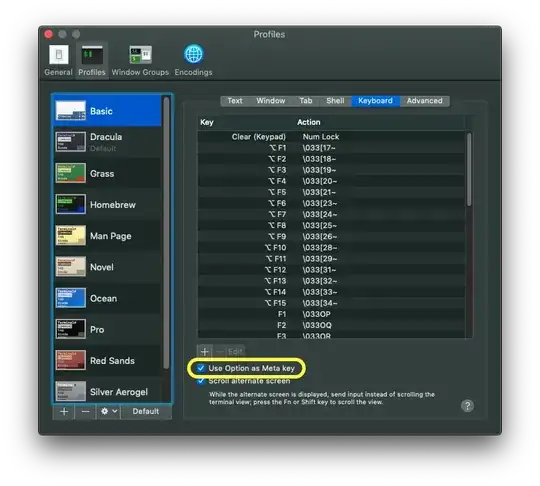Select the Grass profile

coord(107,173)
